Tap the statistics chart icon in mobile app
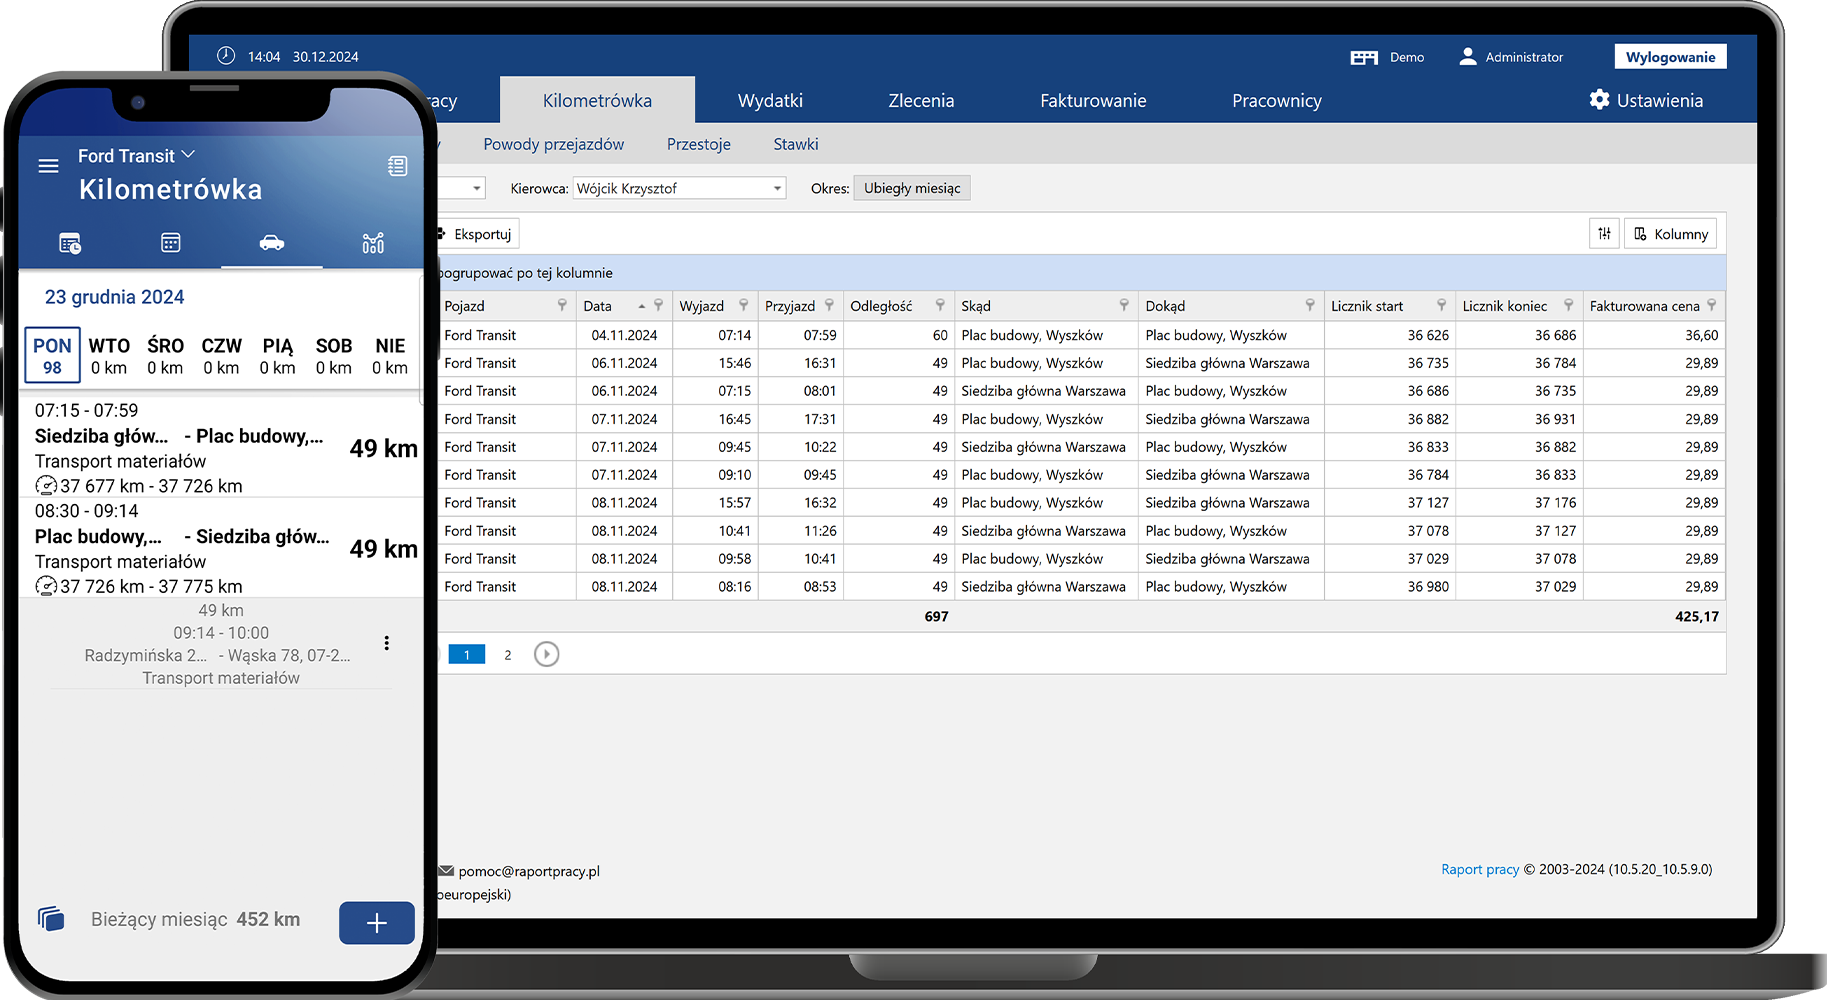1827x1000 pixels. 373,243
